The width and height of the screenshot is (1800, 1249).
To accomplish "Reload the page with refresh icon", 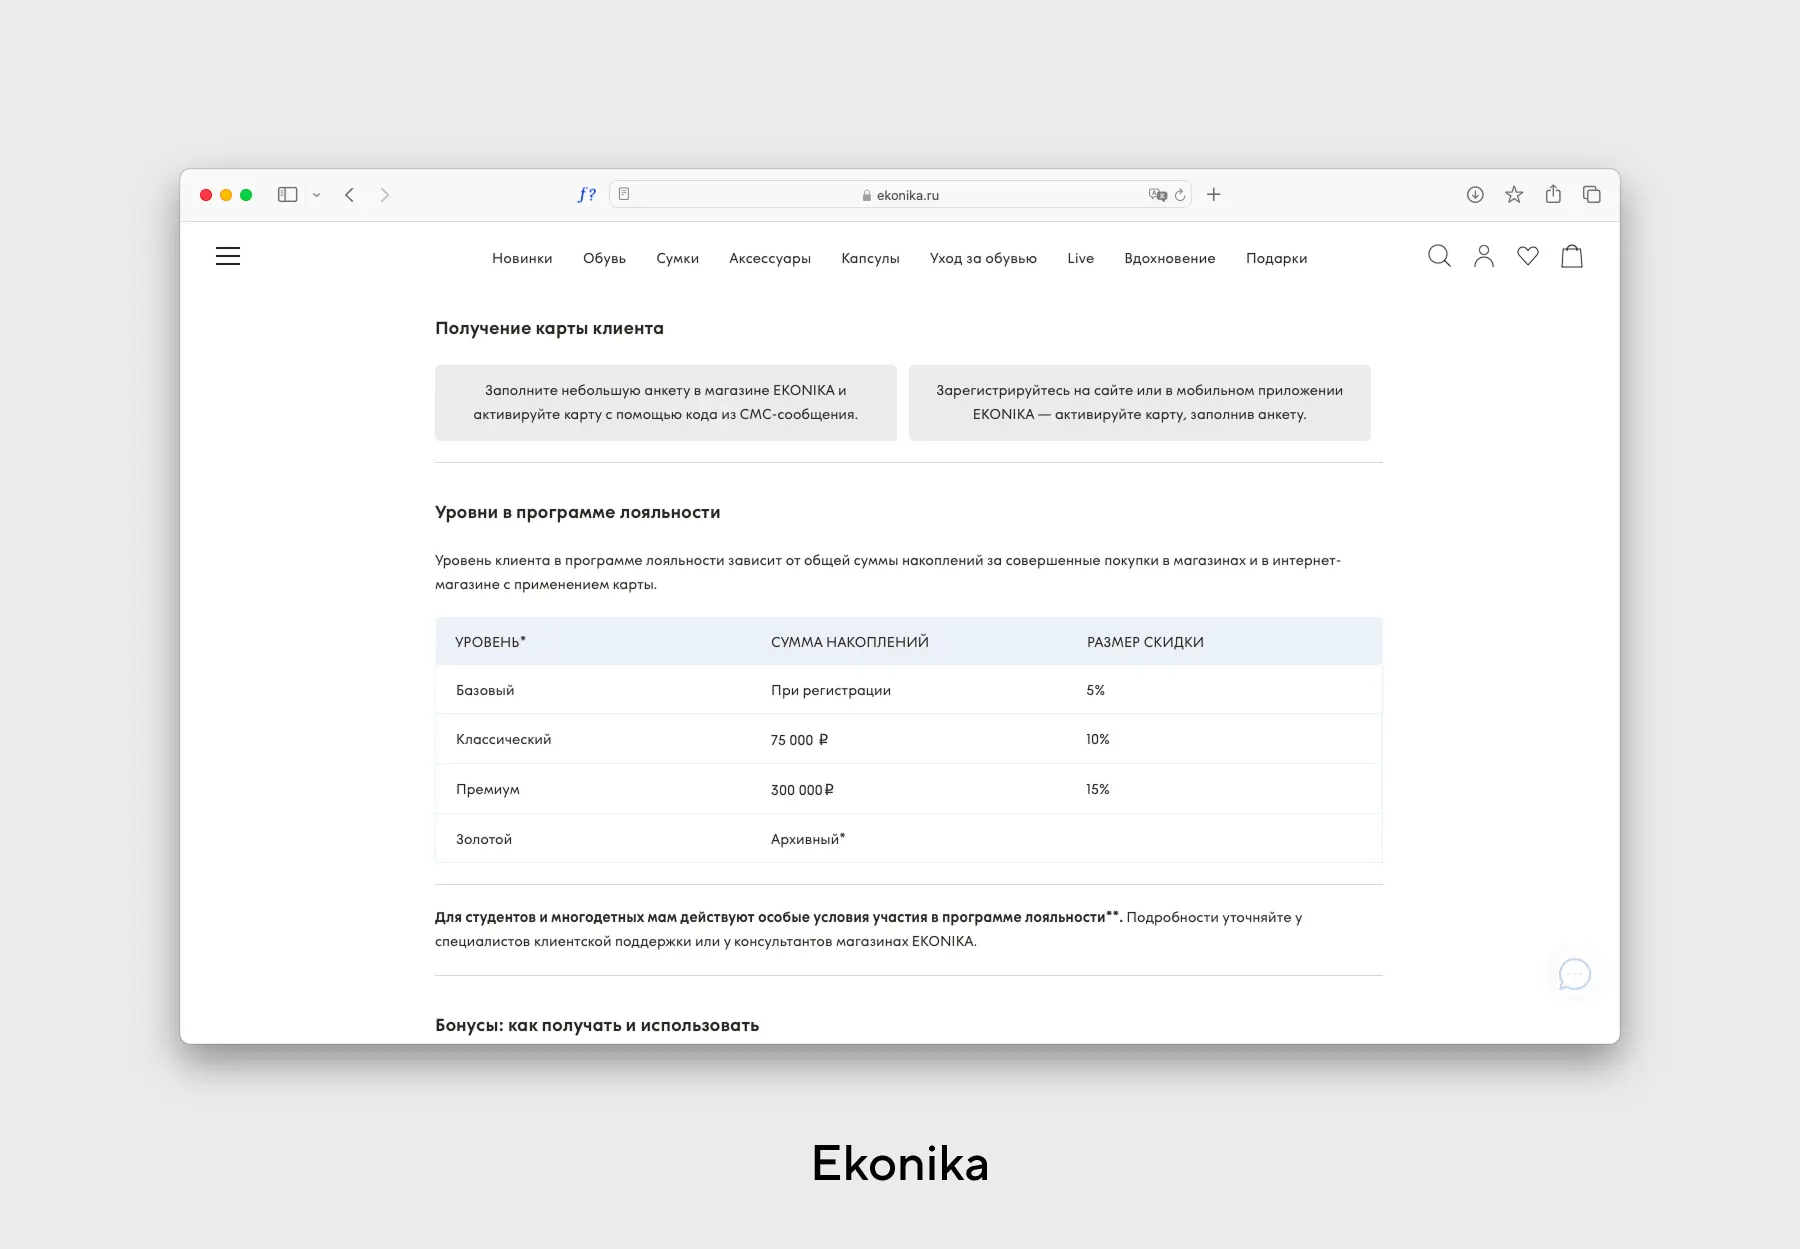I will (x=1179, y=194).
